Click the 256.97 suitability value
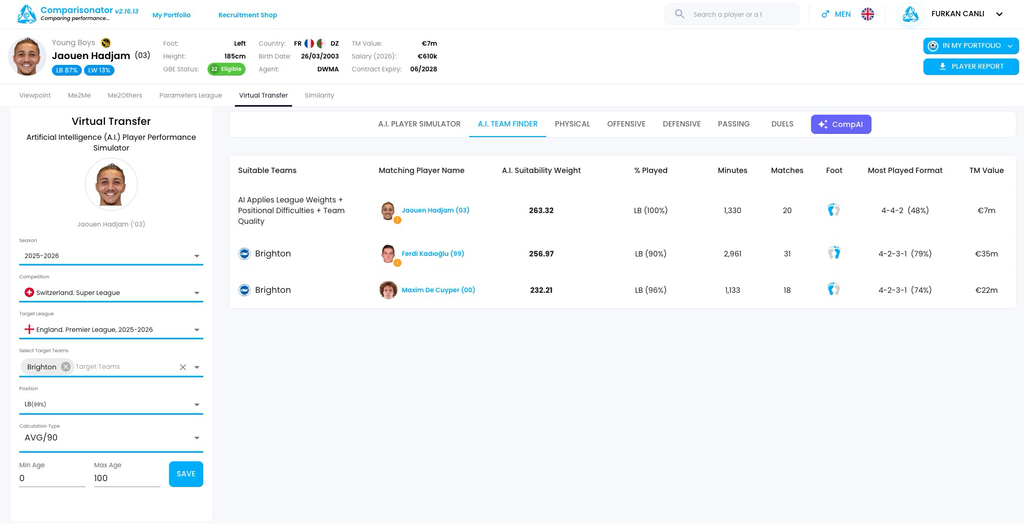Screen dimensions: 1024x529 pyautogui.click(x=541, y=253)
